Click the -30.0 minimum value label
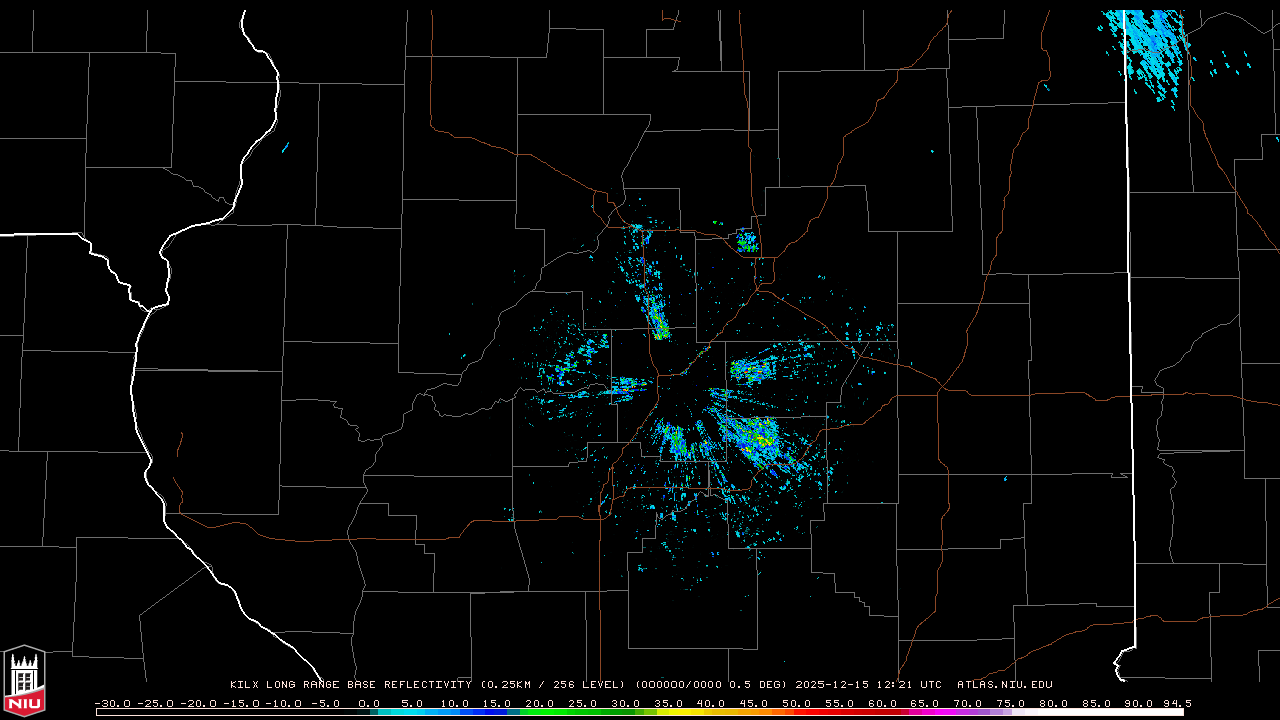The image size is (1280, 720). click(x=111, y=703)
